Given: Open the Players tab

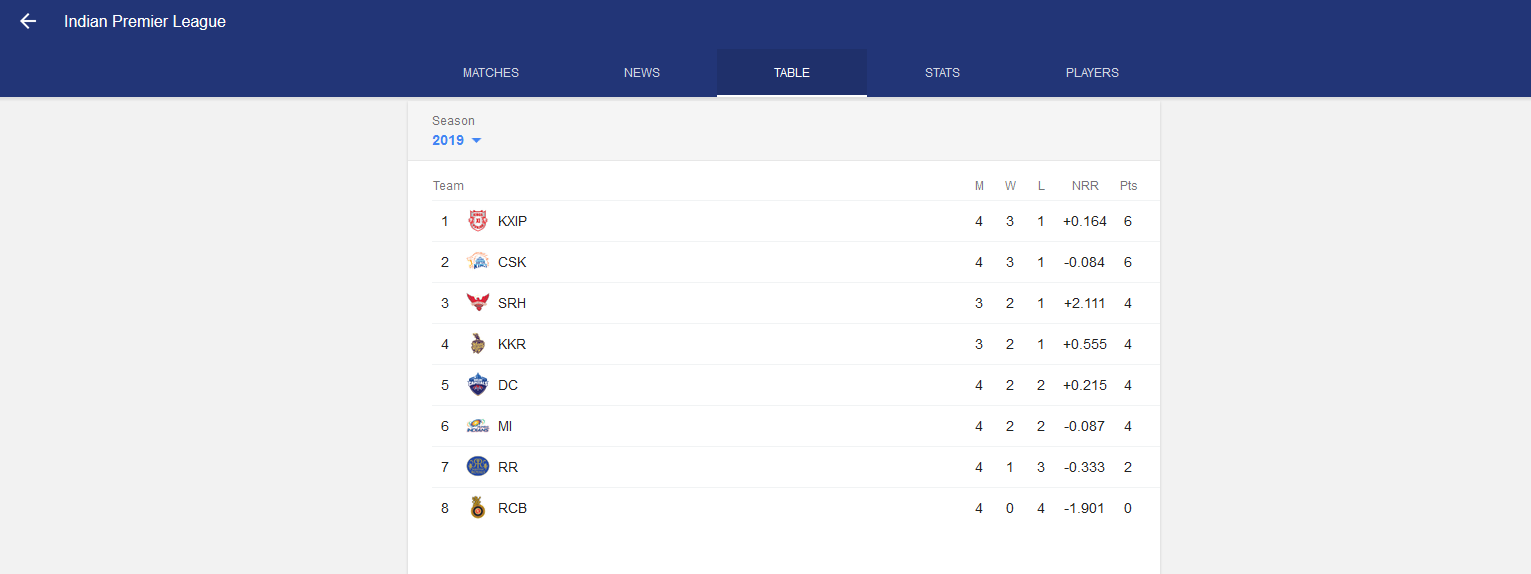Looking at the screenshot, I should [1092, 73].
